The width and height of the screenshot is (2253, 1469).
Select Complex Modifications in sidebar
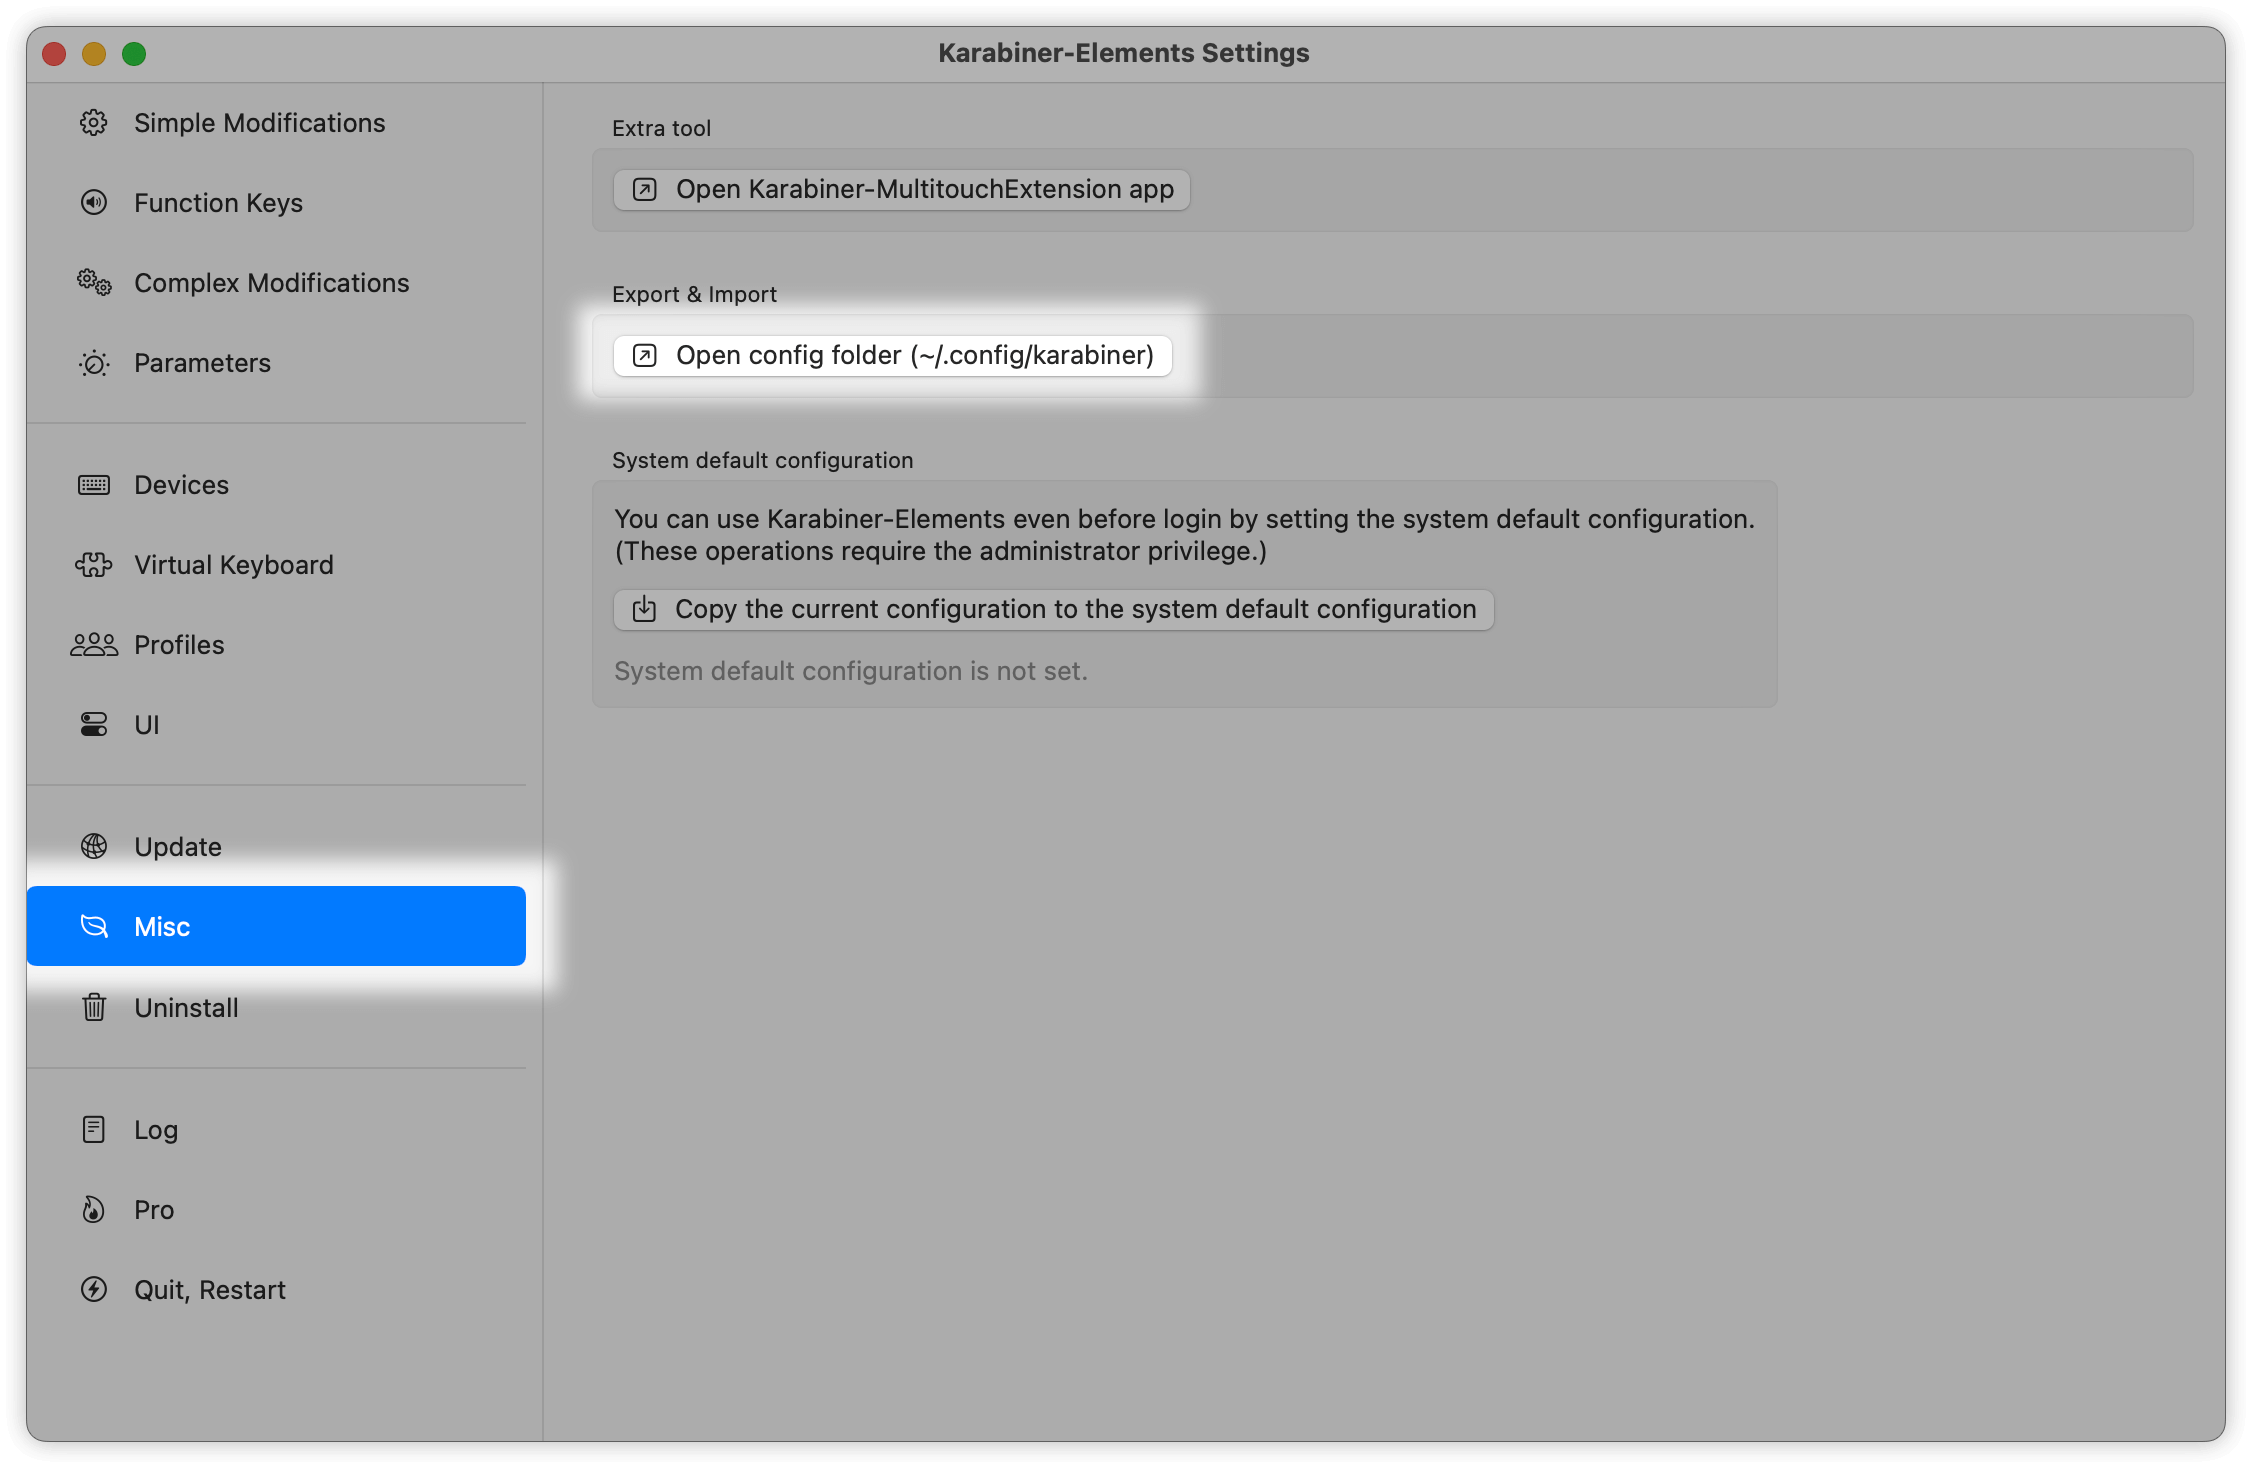coord(277,283)
